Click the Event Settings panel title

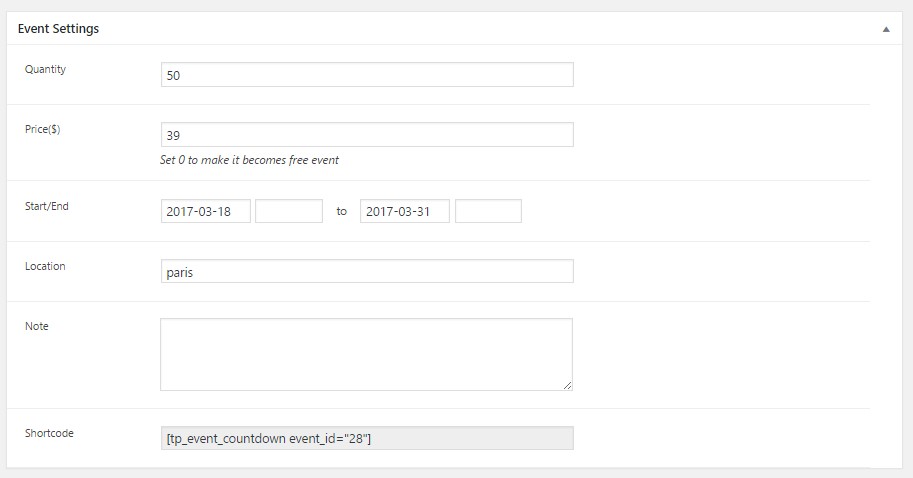tap(58, 29)
